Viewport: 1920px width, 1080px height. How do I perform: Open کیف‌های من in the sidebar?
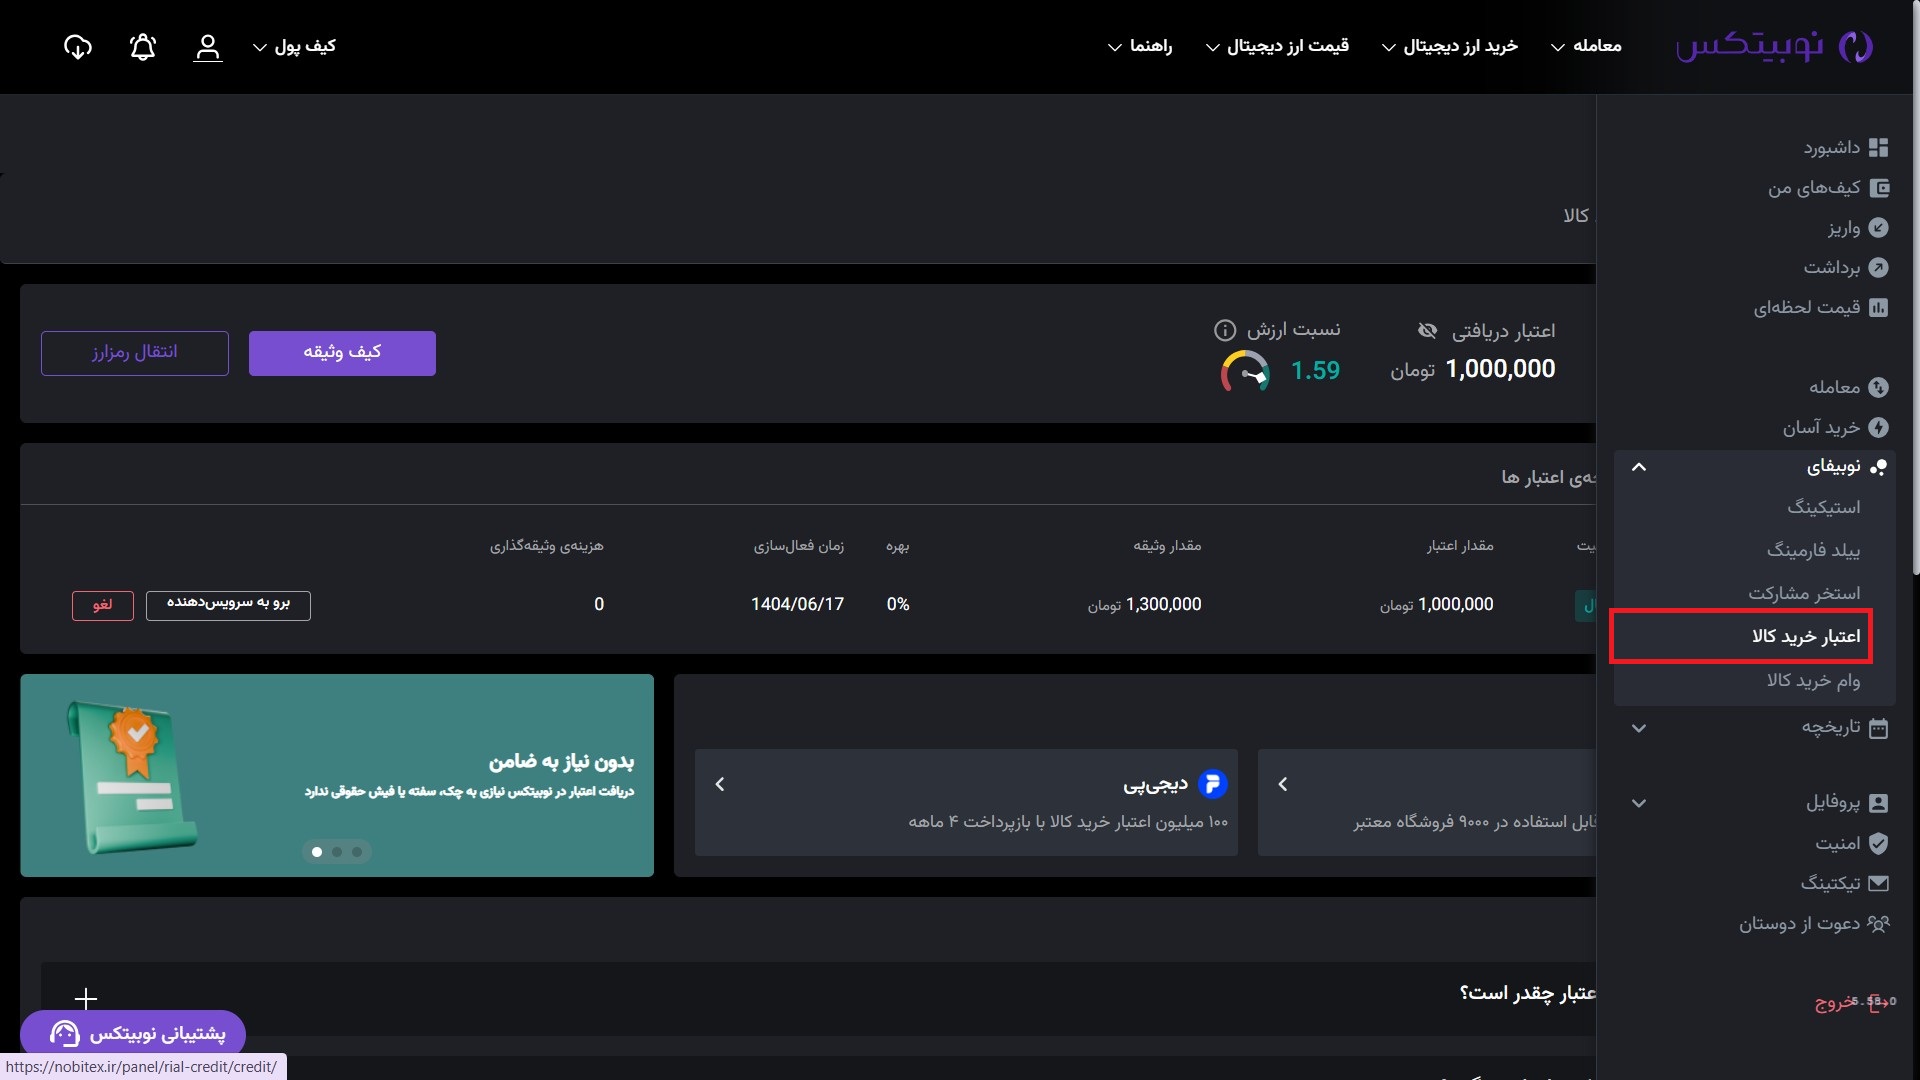1814,188
